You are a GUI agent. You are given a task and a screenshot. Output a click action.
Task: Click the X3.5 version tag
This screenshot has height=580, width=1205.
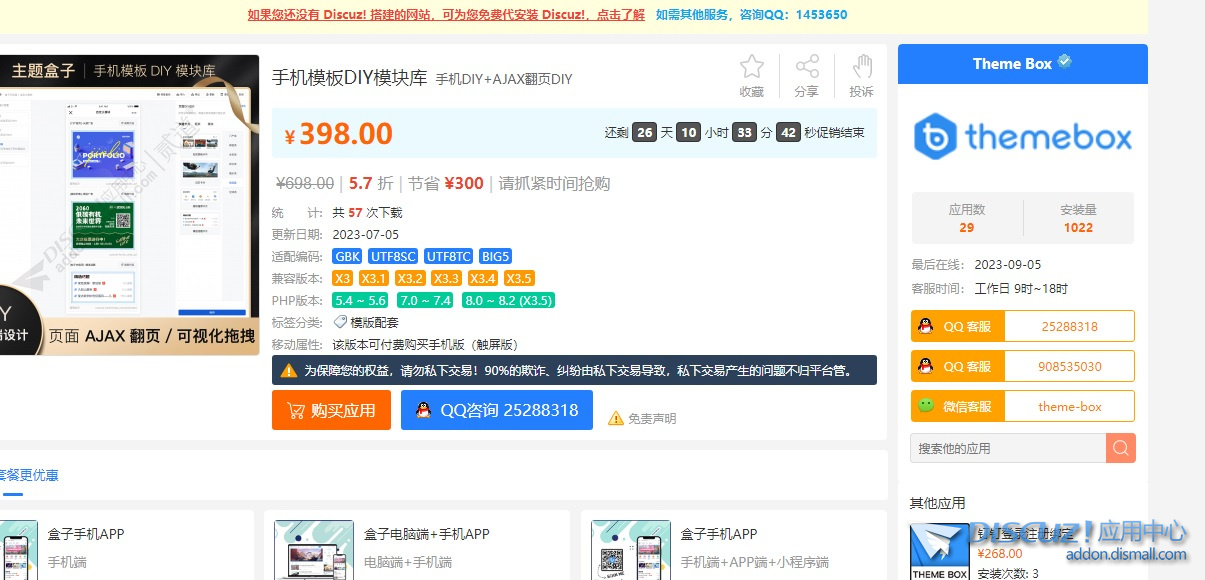pos(519,278)
